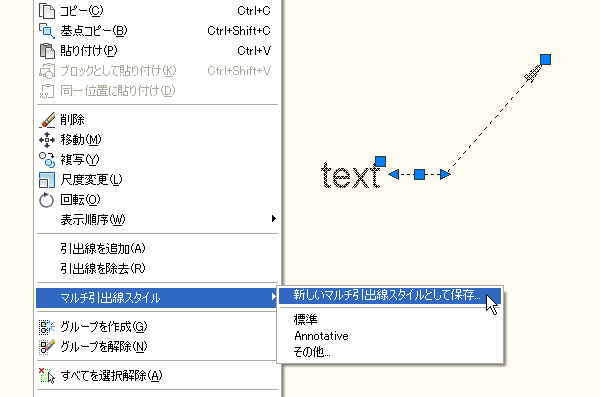Click the move (移動) arrows icon
Viewport: 600px width, 397px height.
47,140
